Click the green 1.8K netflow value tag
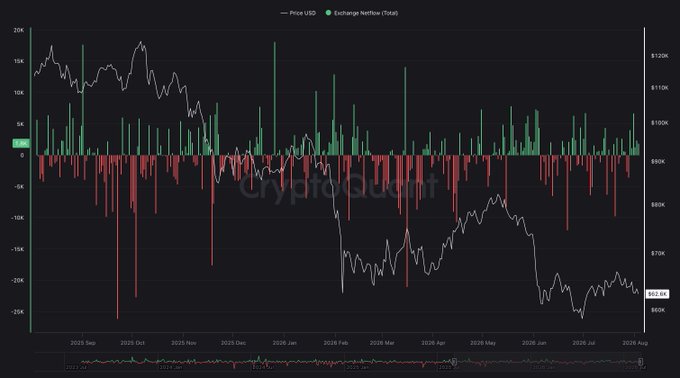Screen dimensions: 680x378 pos(20,143)
